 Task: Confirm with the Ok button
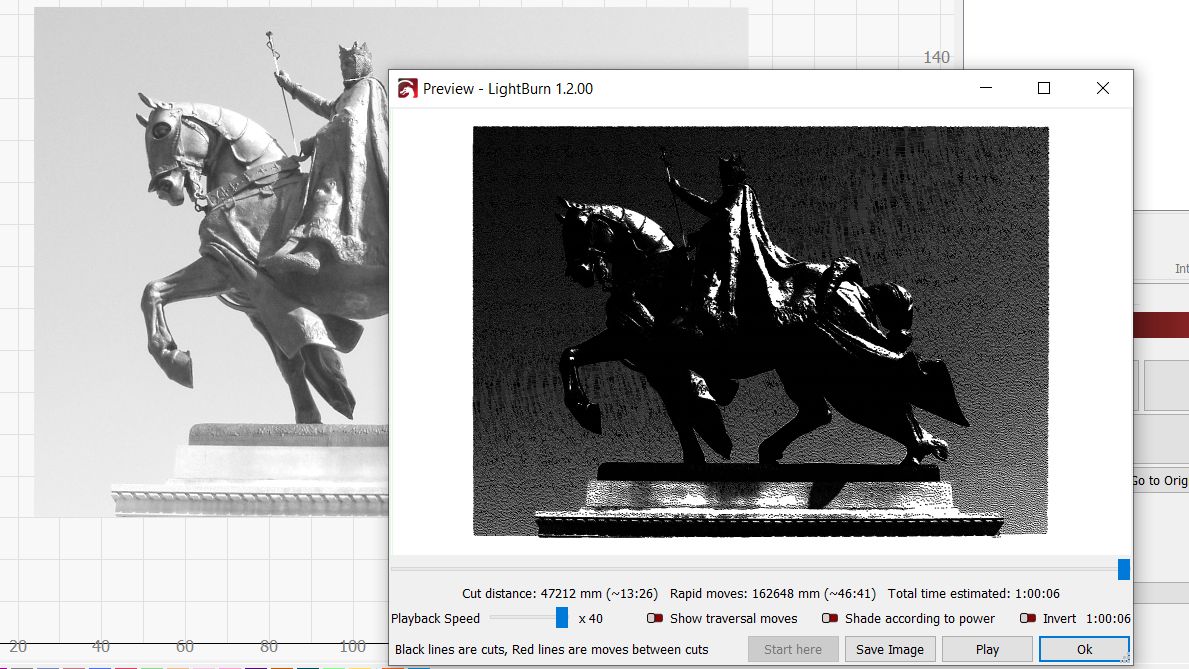coord(1084,649)
